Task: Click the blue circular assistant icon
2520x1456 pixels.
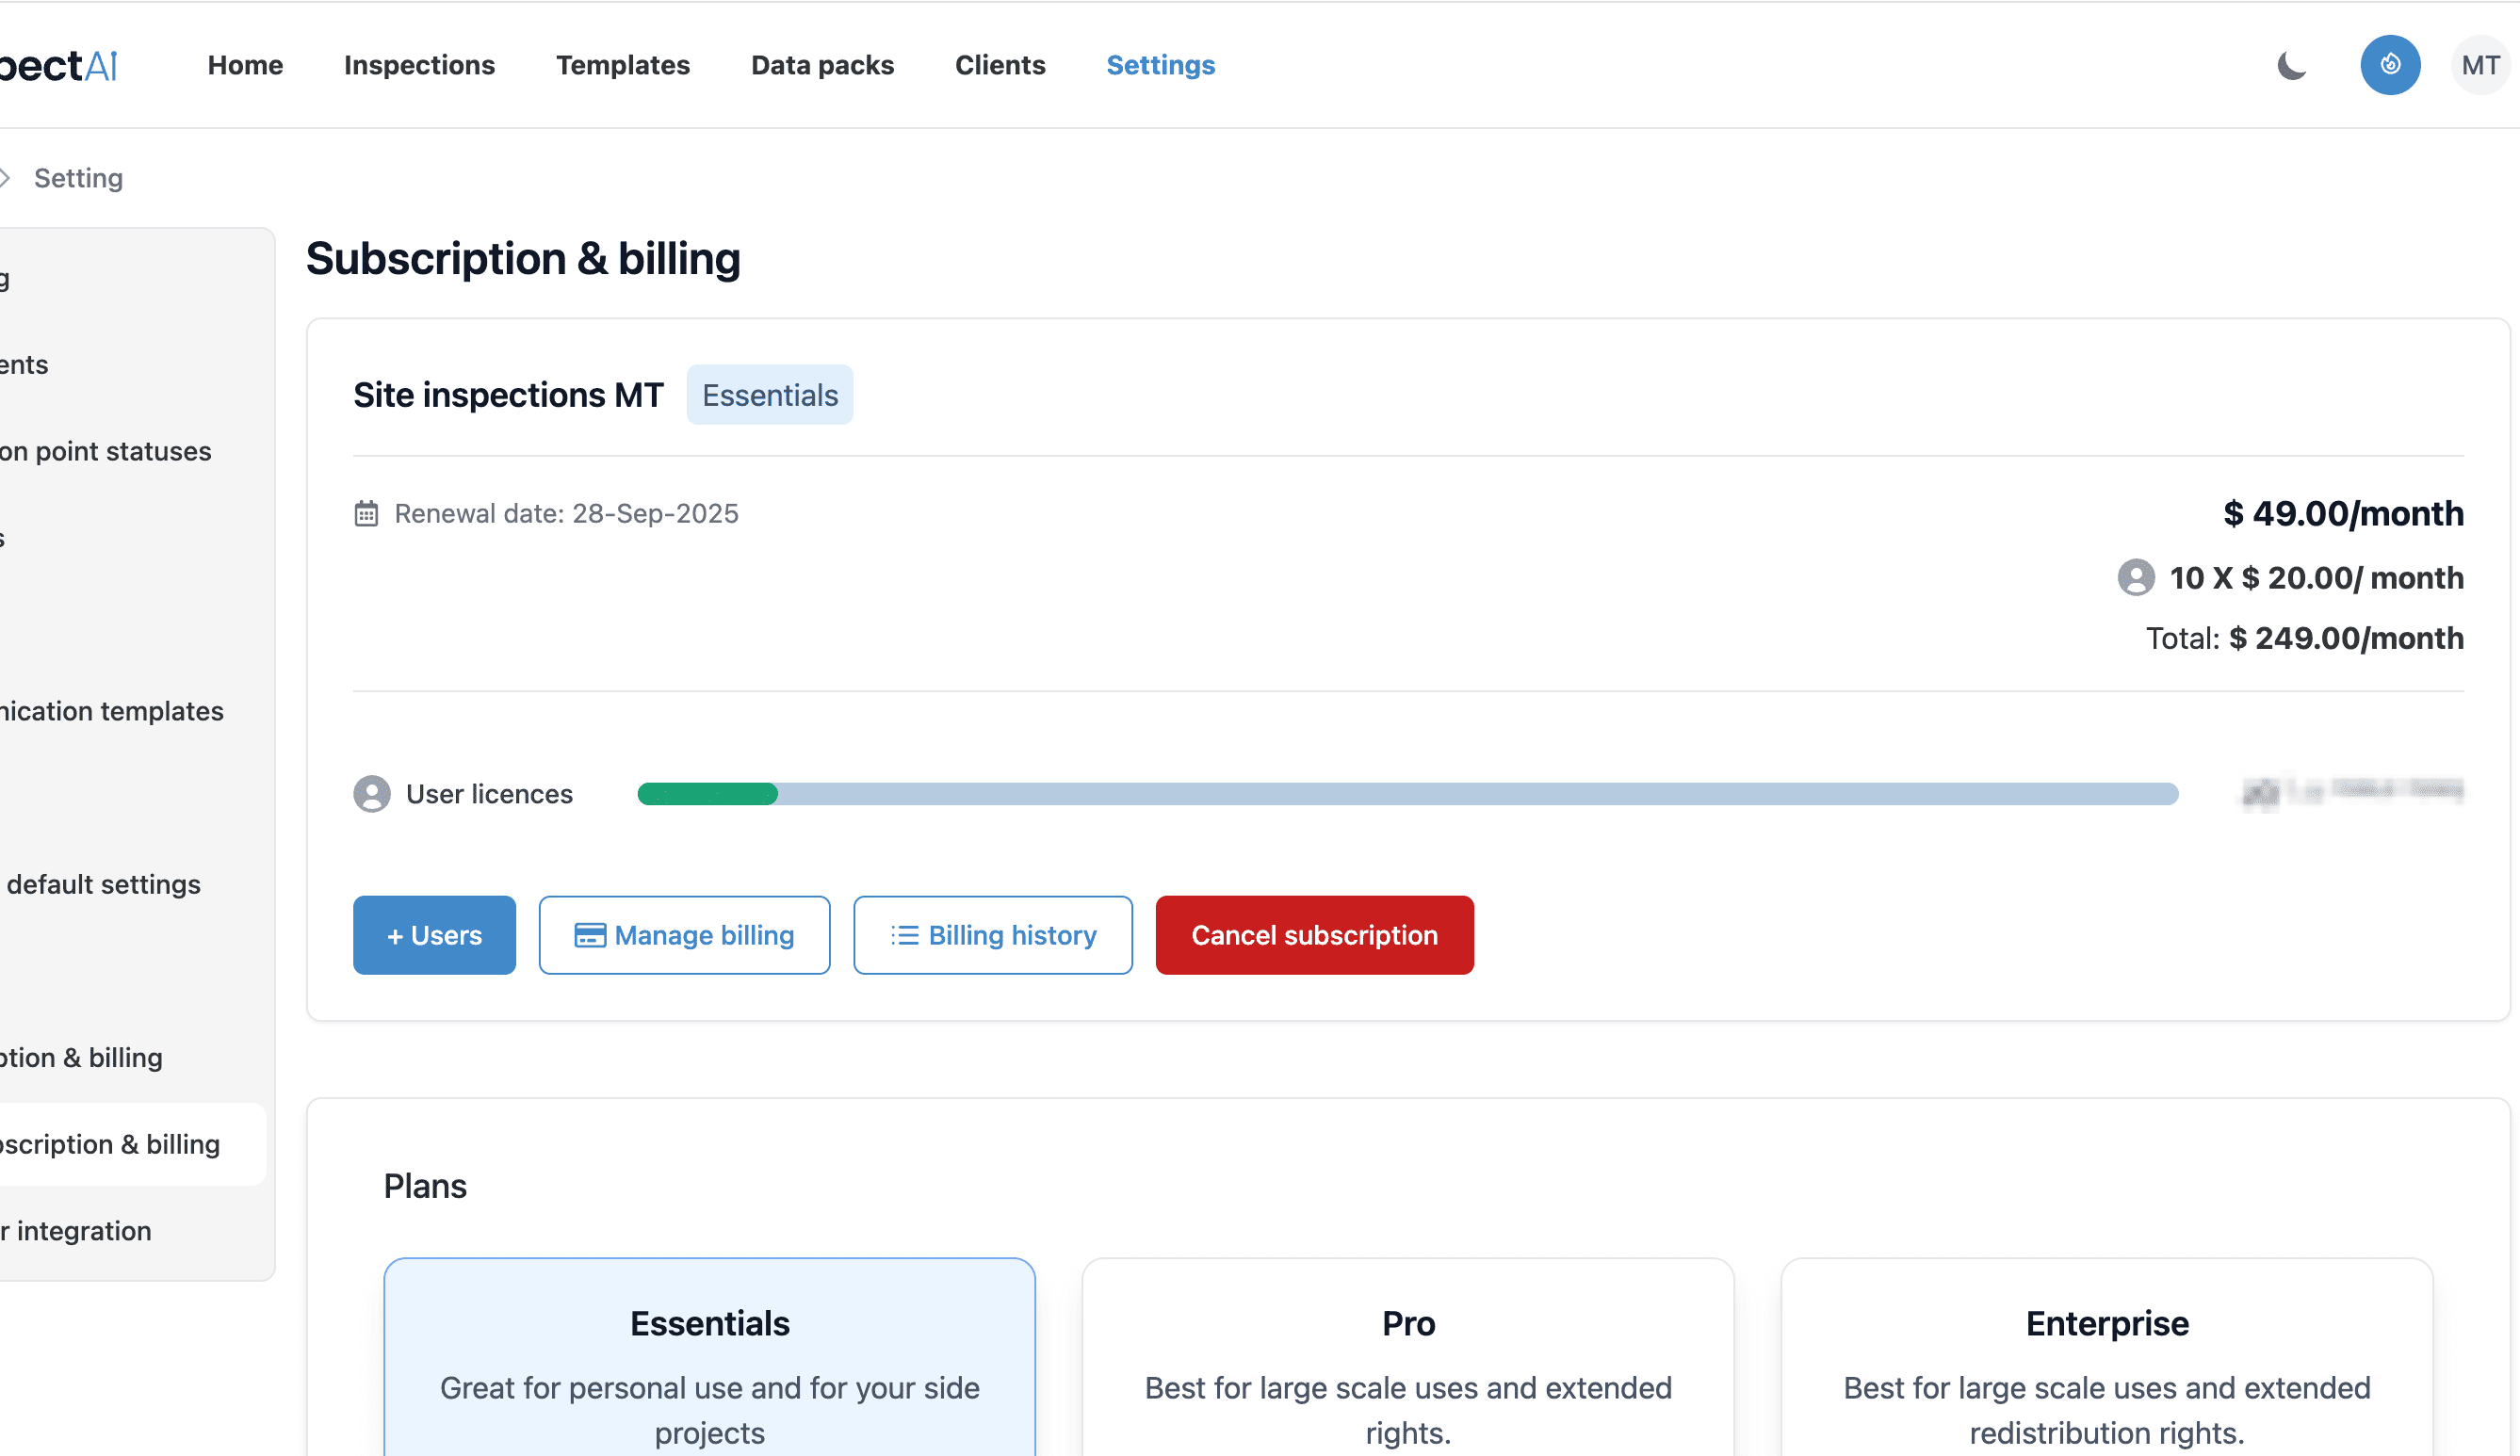Action: coord(2390,65)
